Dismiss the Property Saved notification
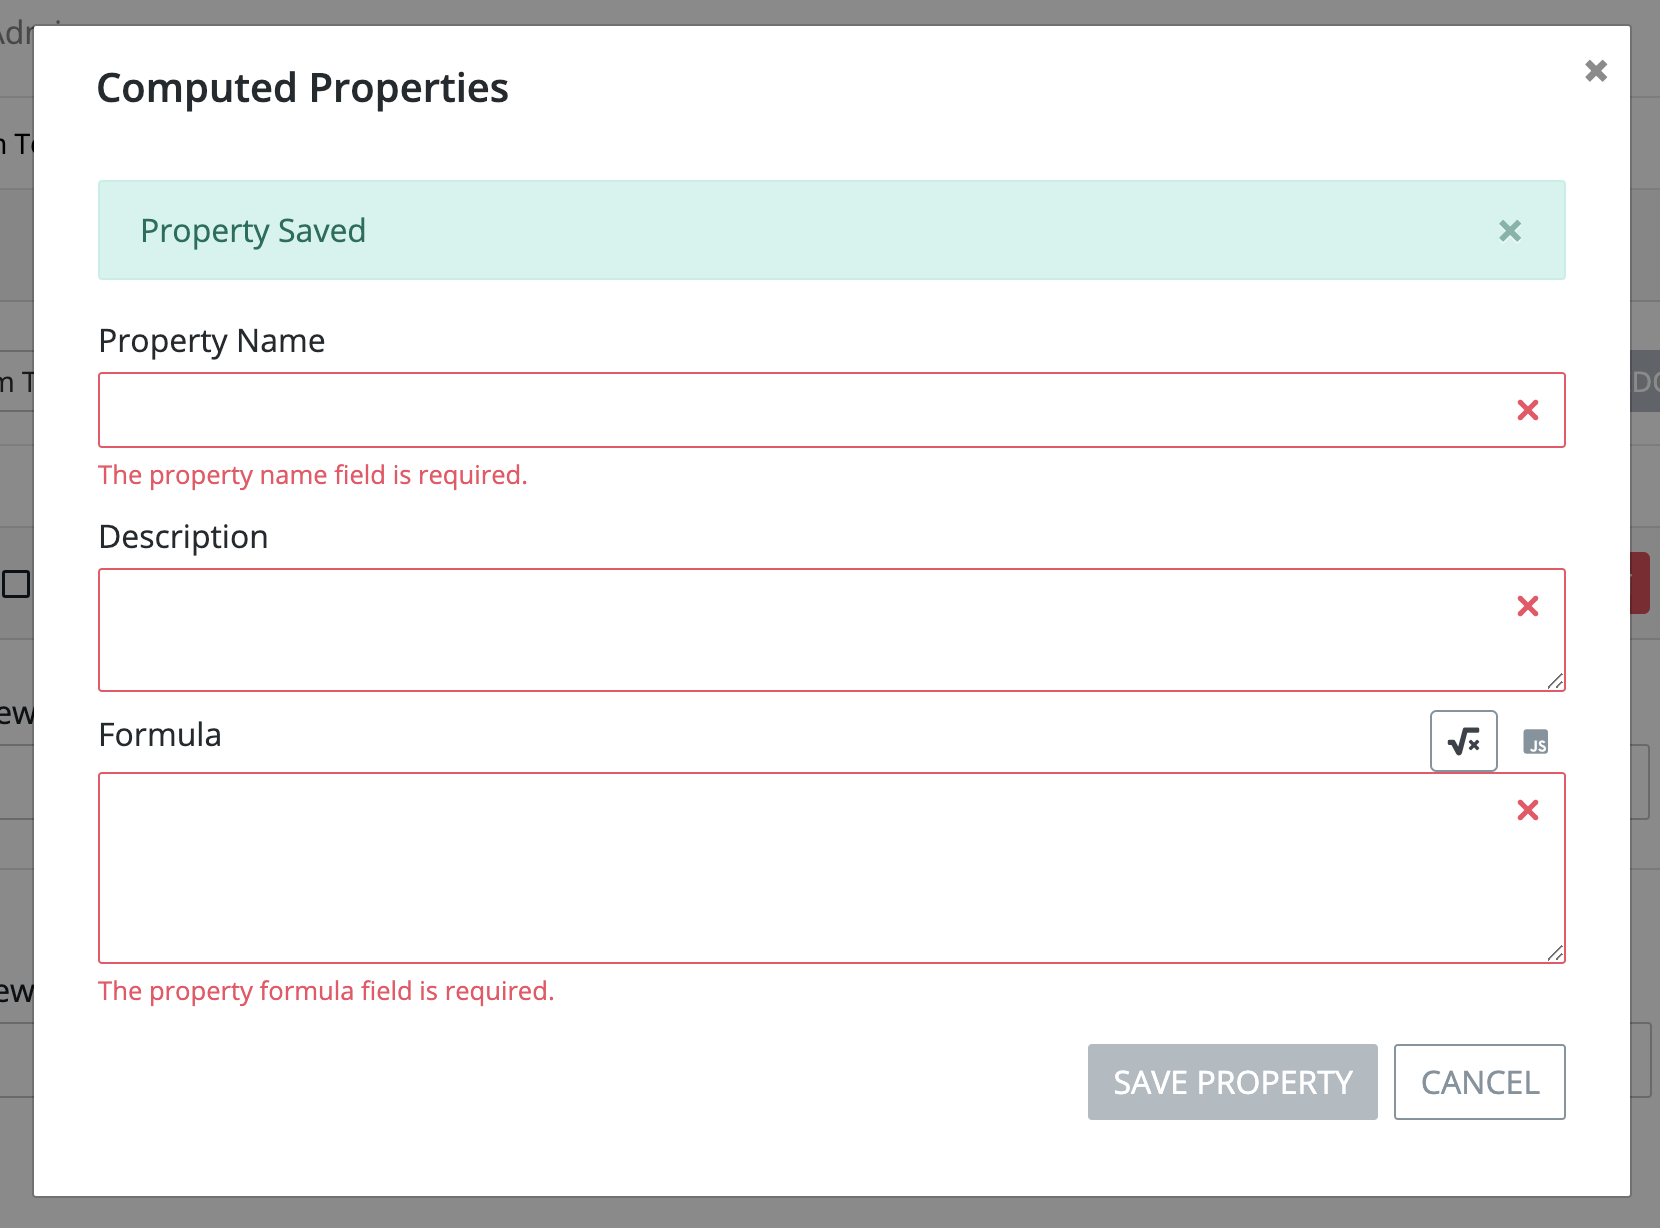 point(1510,231)
